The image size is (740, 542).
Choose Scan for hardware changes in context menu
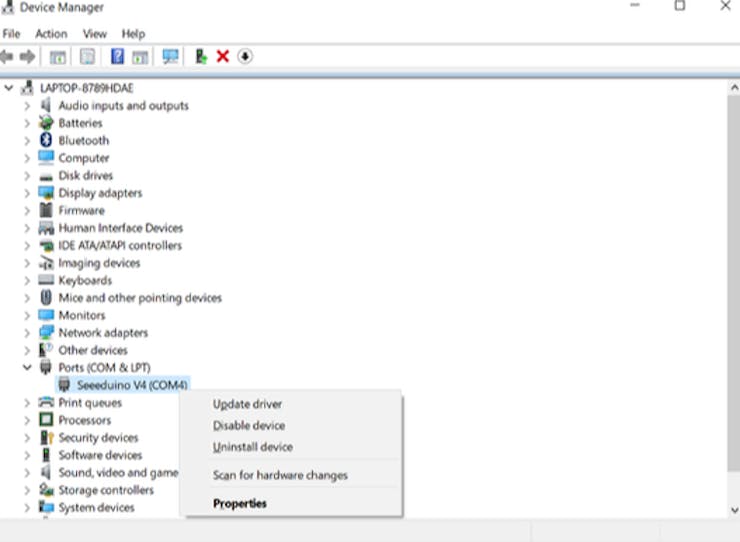click(x=292, y=475)
